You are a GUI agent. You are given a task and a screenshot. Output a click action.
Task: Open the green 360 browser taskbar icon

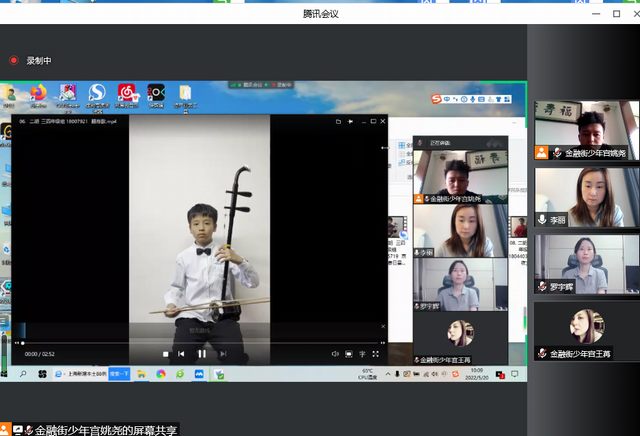point(180,374)
